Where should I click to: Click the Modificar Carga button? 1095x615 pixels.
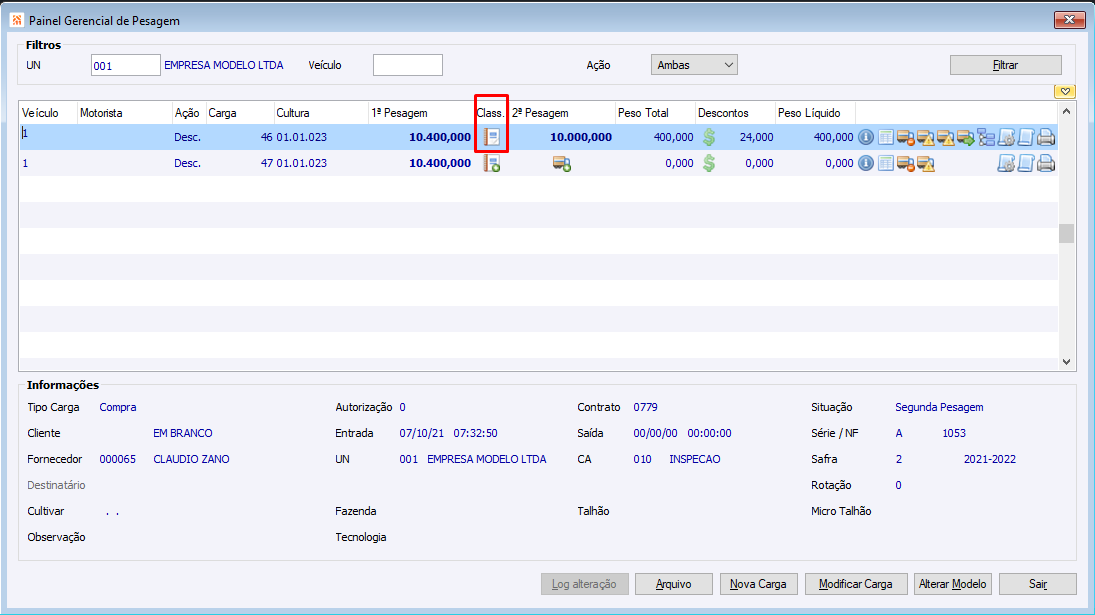coord(855,584)
